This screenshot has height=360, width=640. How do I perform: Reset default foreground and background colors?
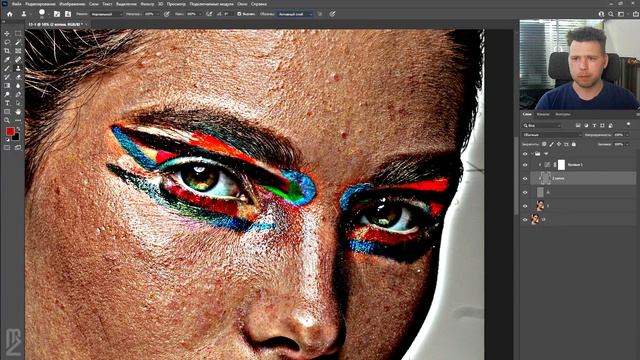[7, 139]
